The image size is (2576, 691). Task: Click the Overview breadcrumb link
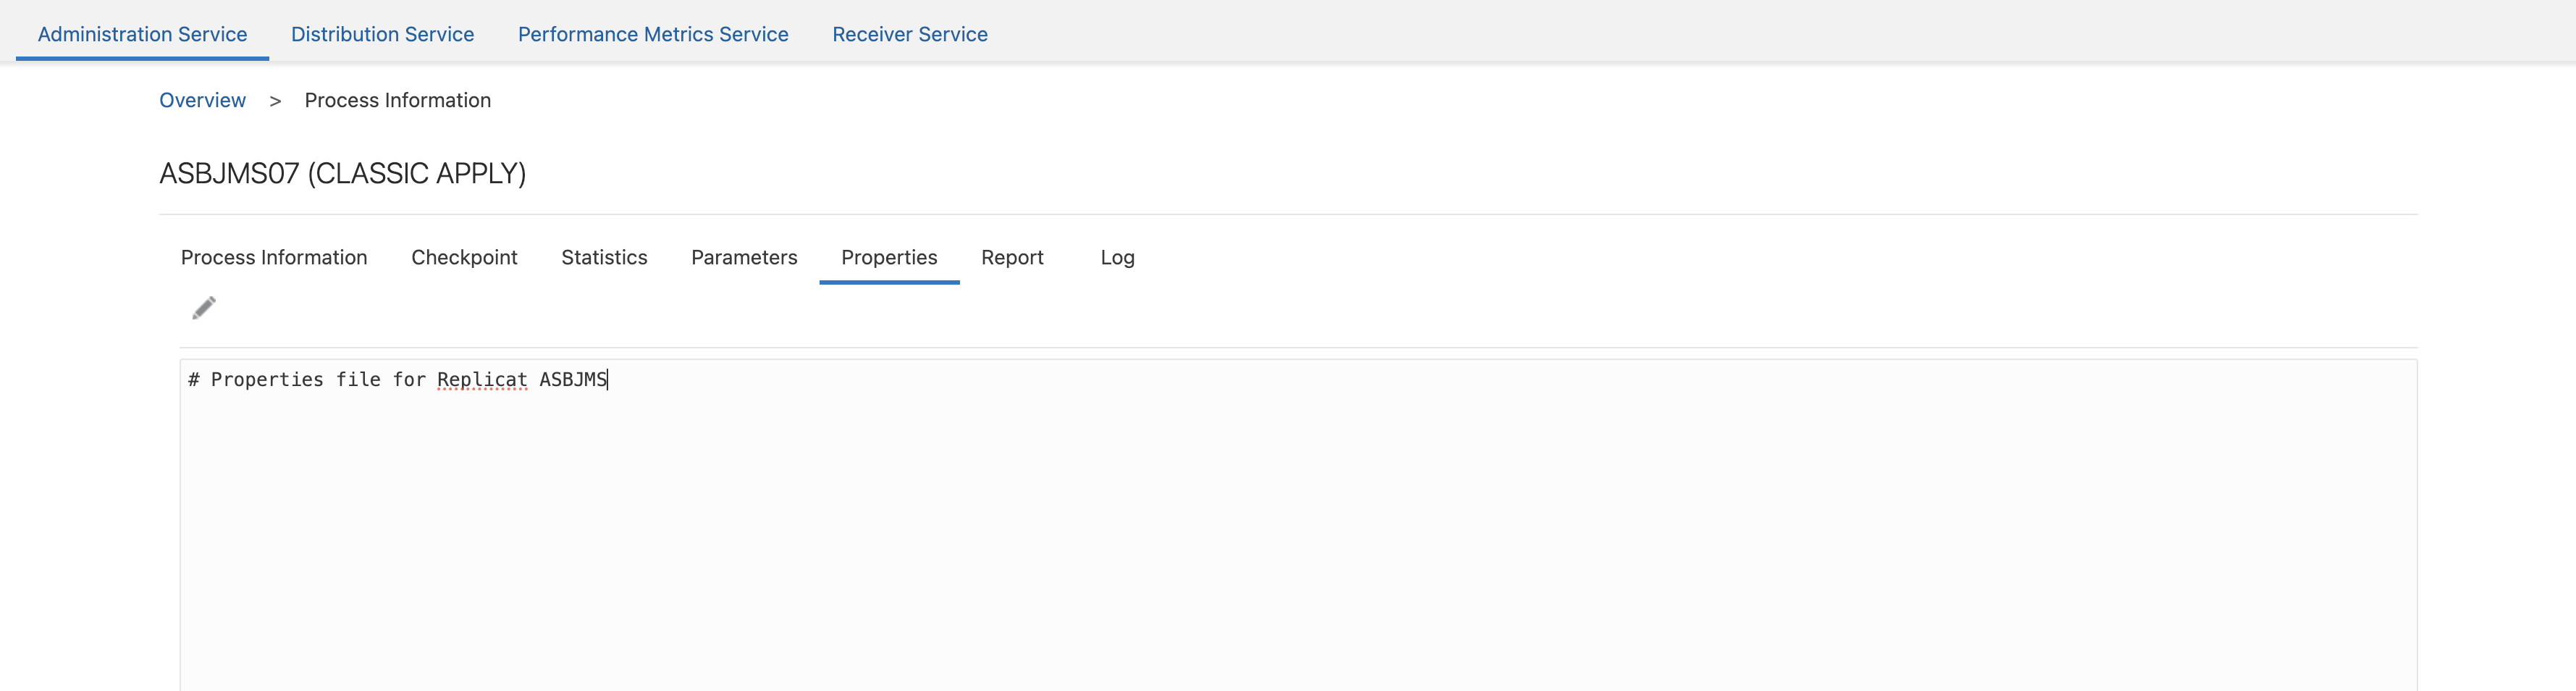[202, 100]
